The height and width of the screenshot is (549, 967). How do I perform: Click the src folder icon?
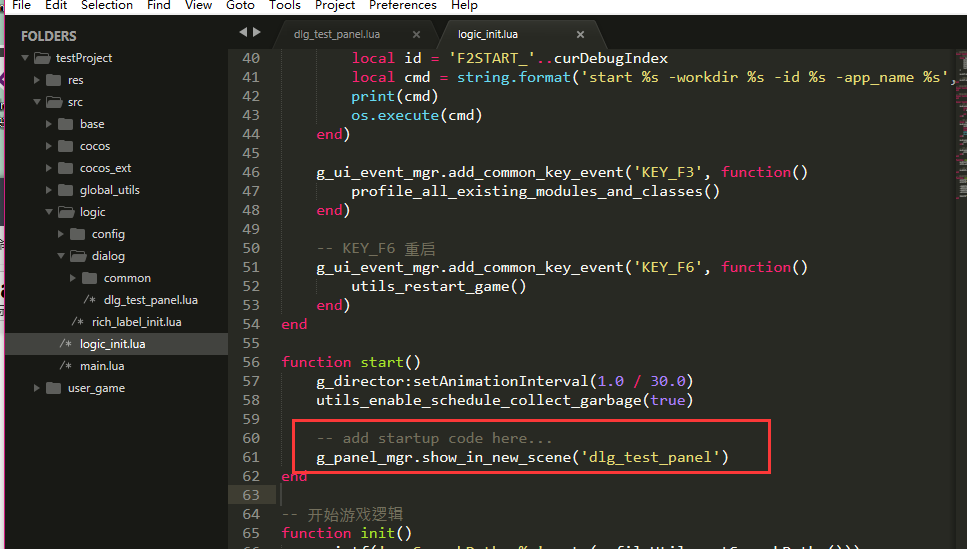pyautogui.click(x=54, y=102)
